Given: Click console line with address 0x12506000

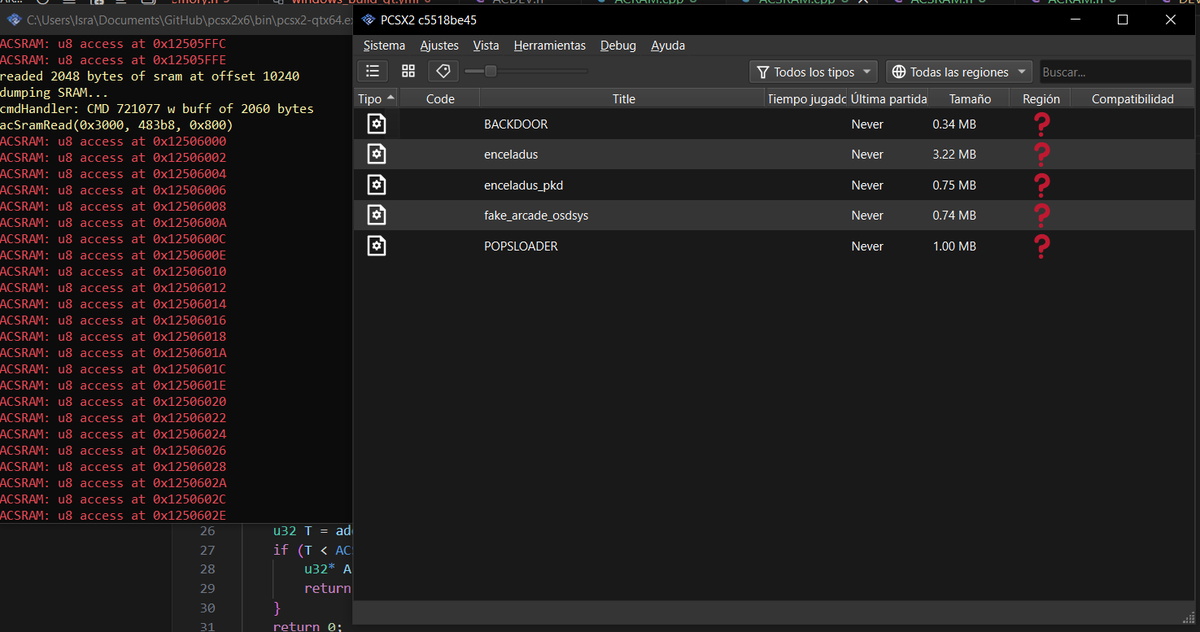Looking at the screenshot, I should tap(113, 141).
